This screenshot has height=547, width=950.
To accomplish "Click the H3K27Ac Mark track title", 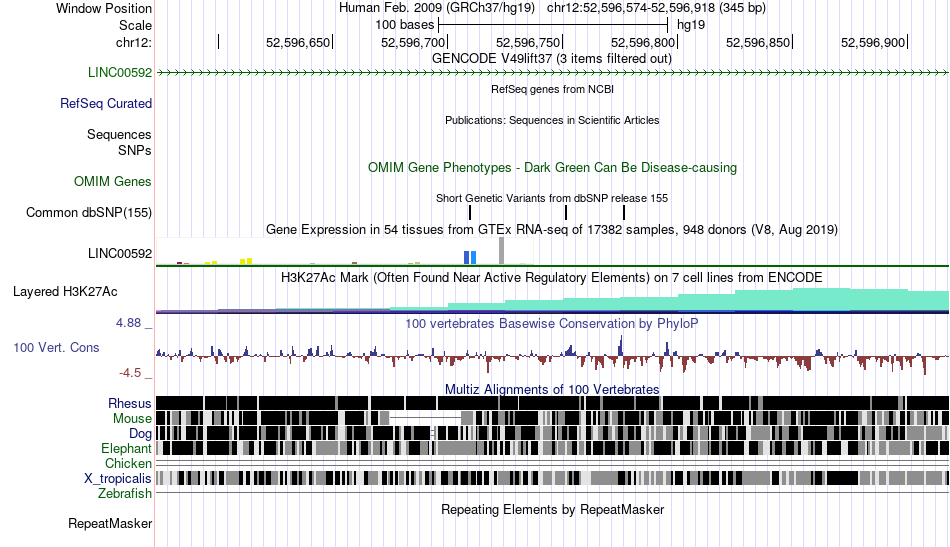I will tap(552, 277).
